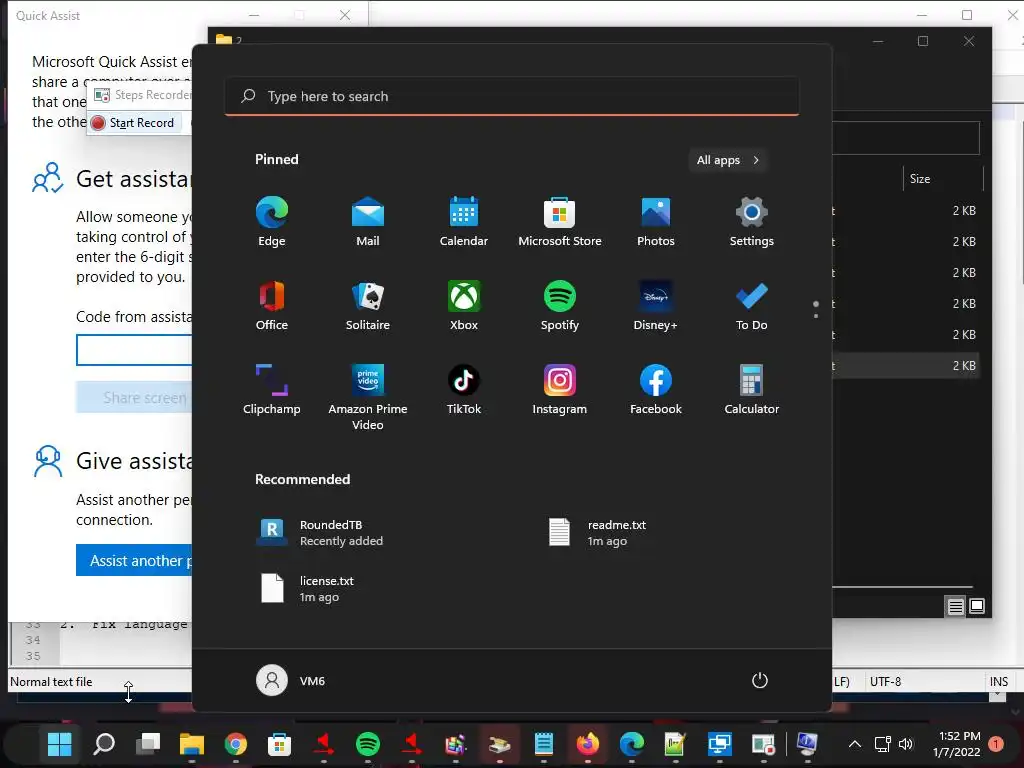Open the clock showing 1:52 PM
The image size is (1024, 768).
click(957, 744)
